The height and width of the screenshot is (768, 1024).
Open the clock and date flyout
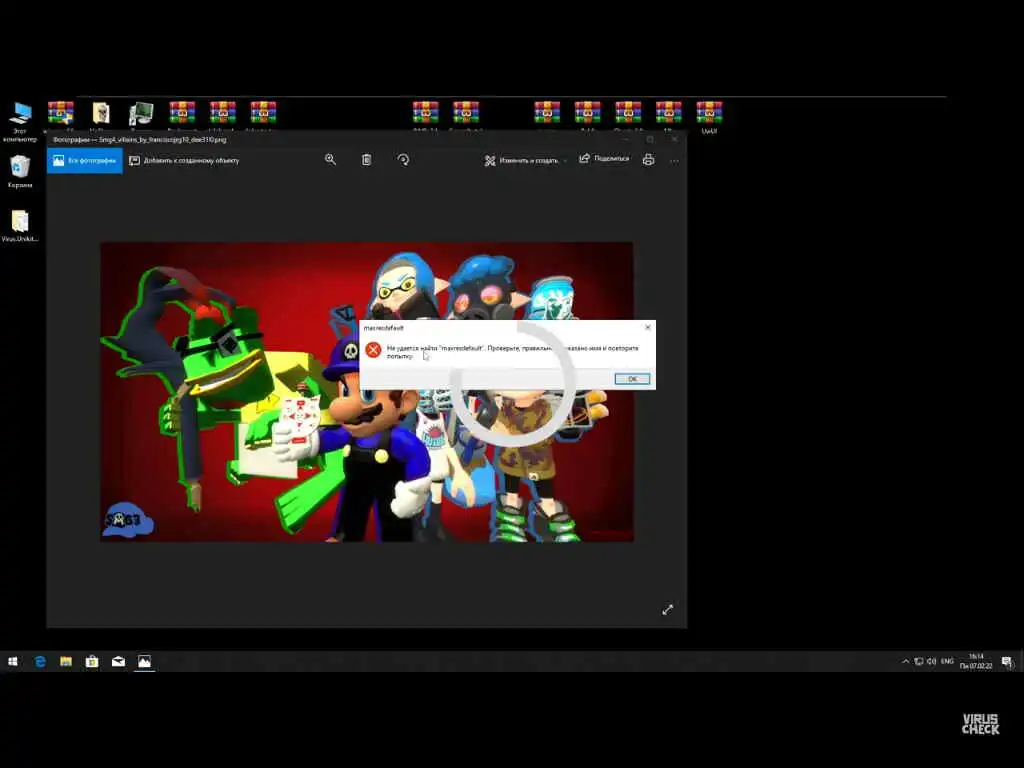coord(976,661)
